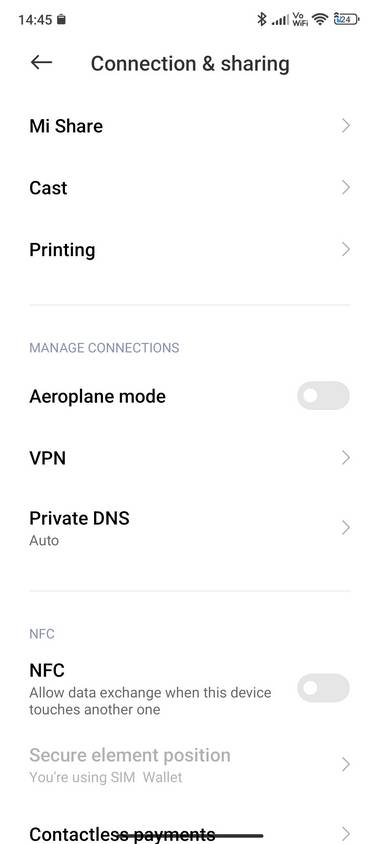
Task: Open the VPN chevron arrow
Action: (346, 458)
